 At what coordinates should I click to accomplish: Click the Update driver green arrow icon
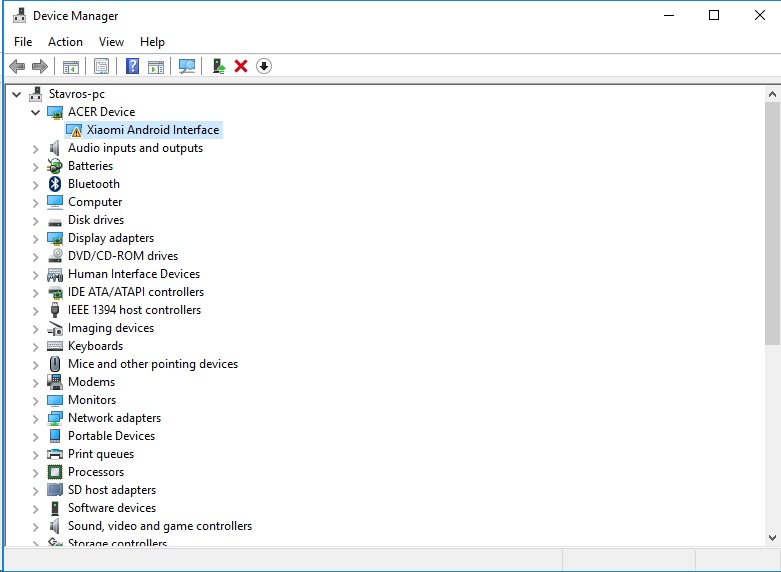[x=218, y=66]
